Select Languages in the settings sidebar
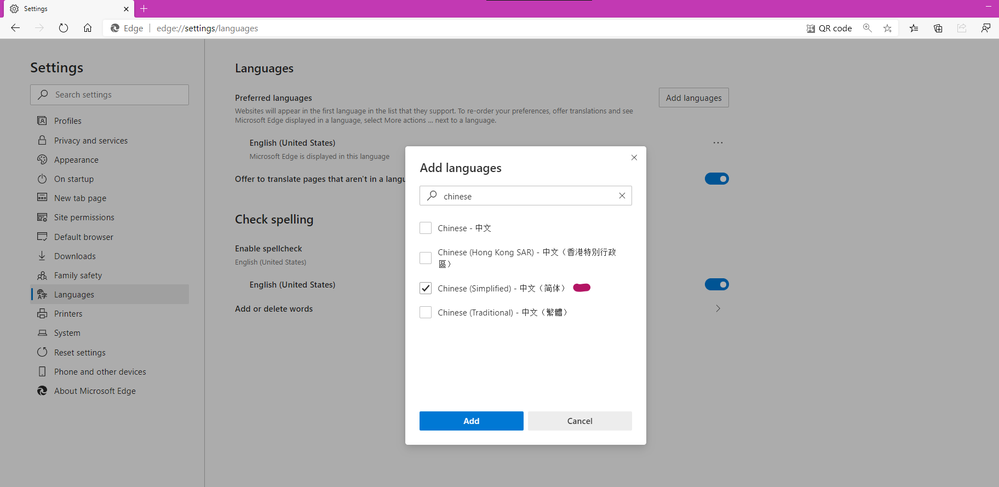 [x=110, y=294]
